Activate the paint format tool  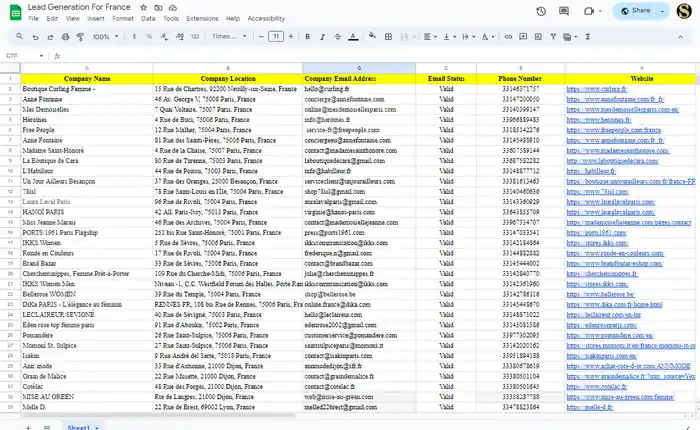pos(80,37)
